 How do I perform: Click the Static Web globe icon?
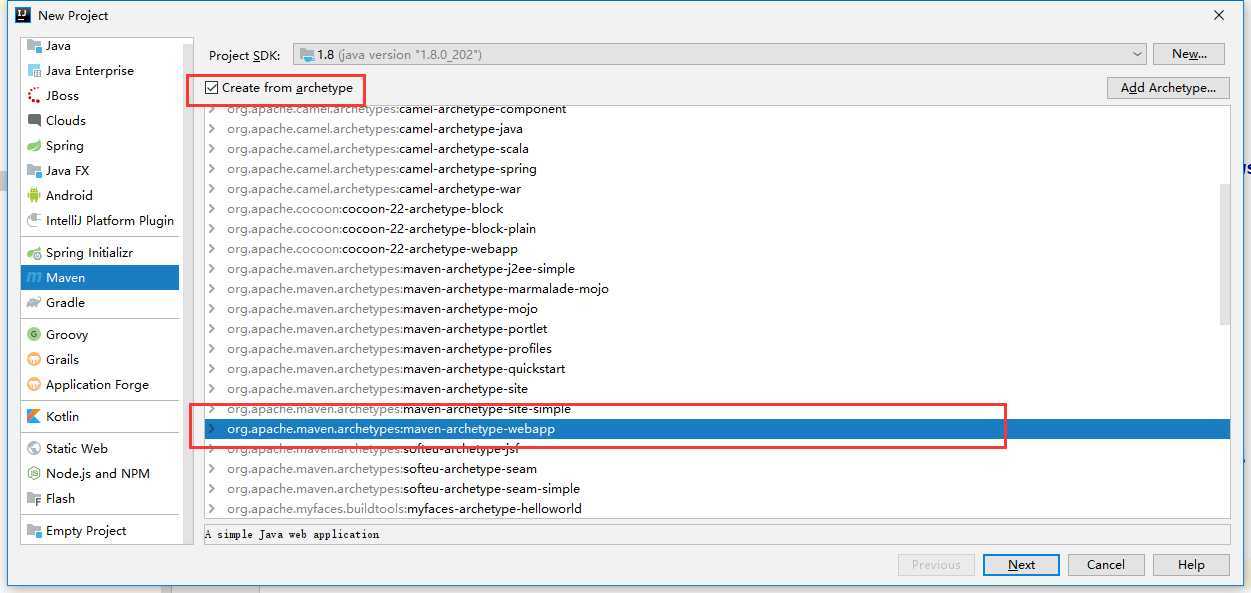pyautogui.click(x=34, y=449)
